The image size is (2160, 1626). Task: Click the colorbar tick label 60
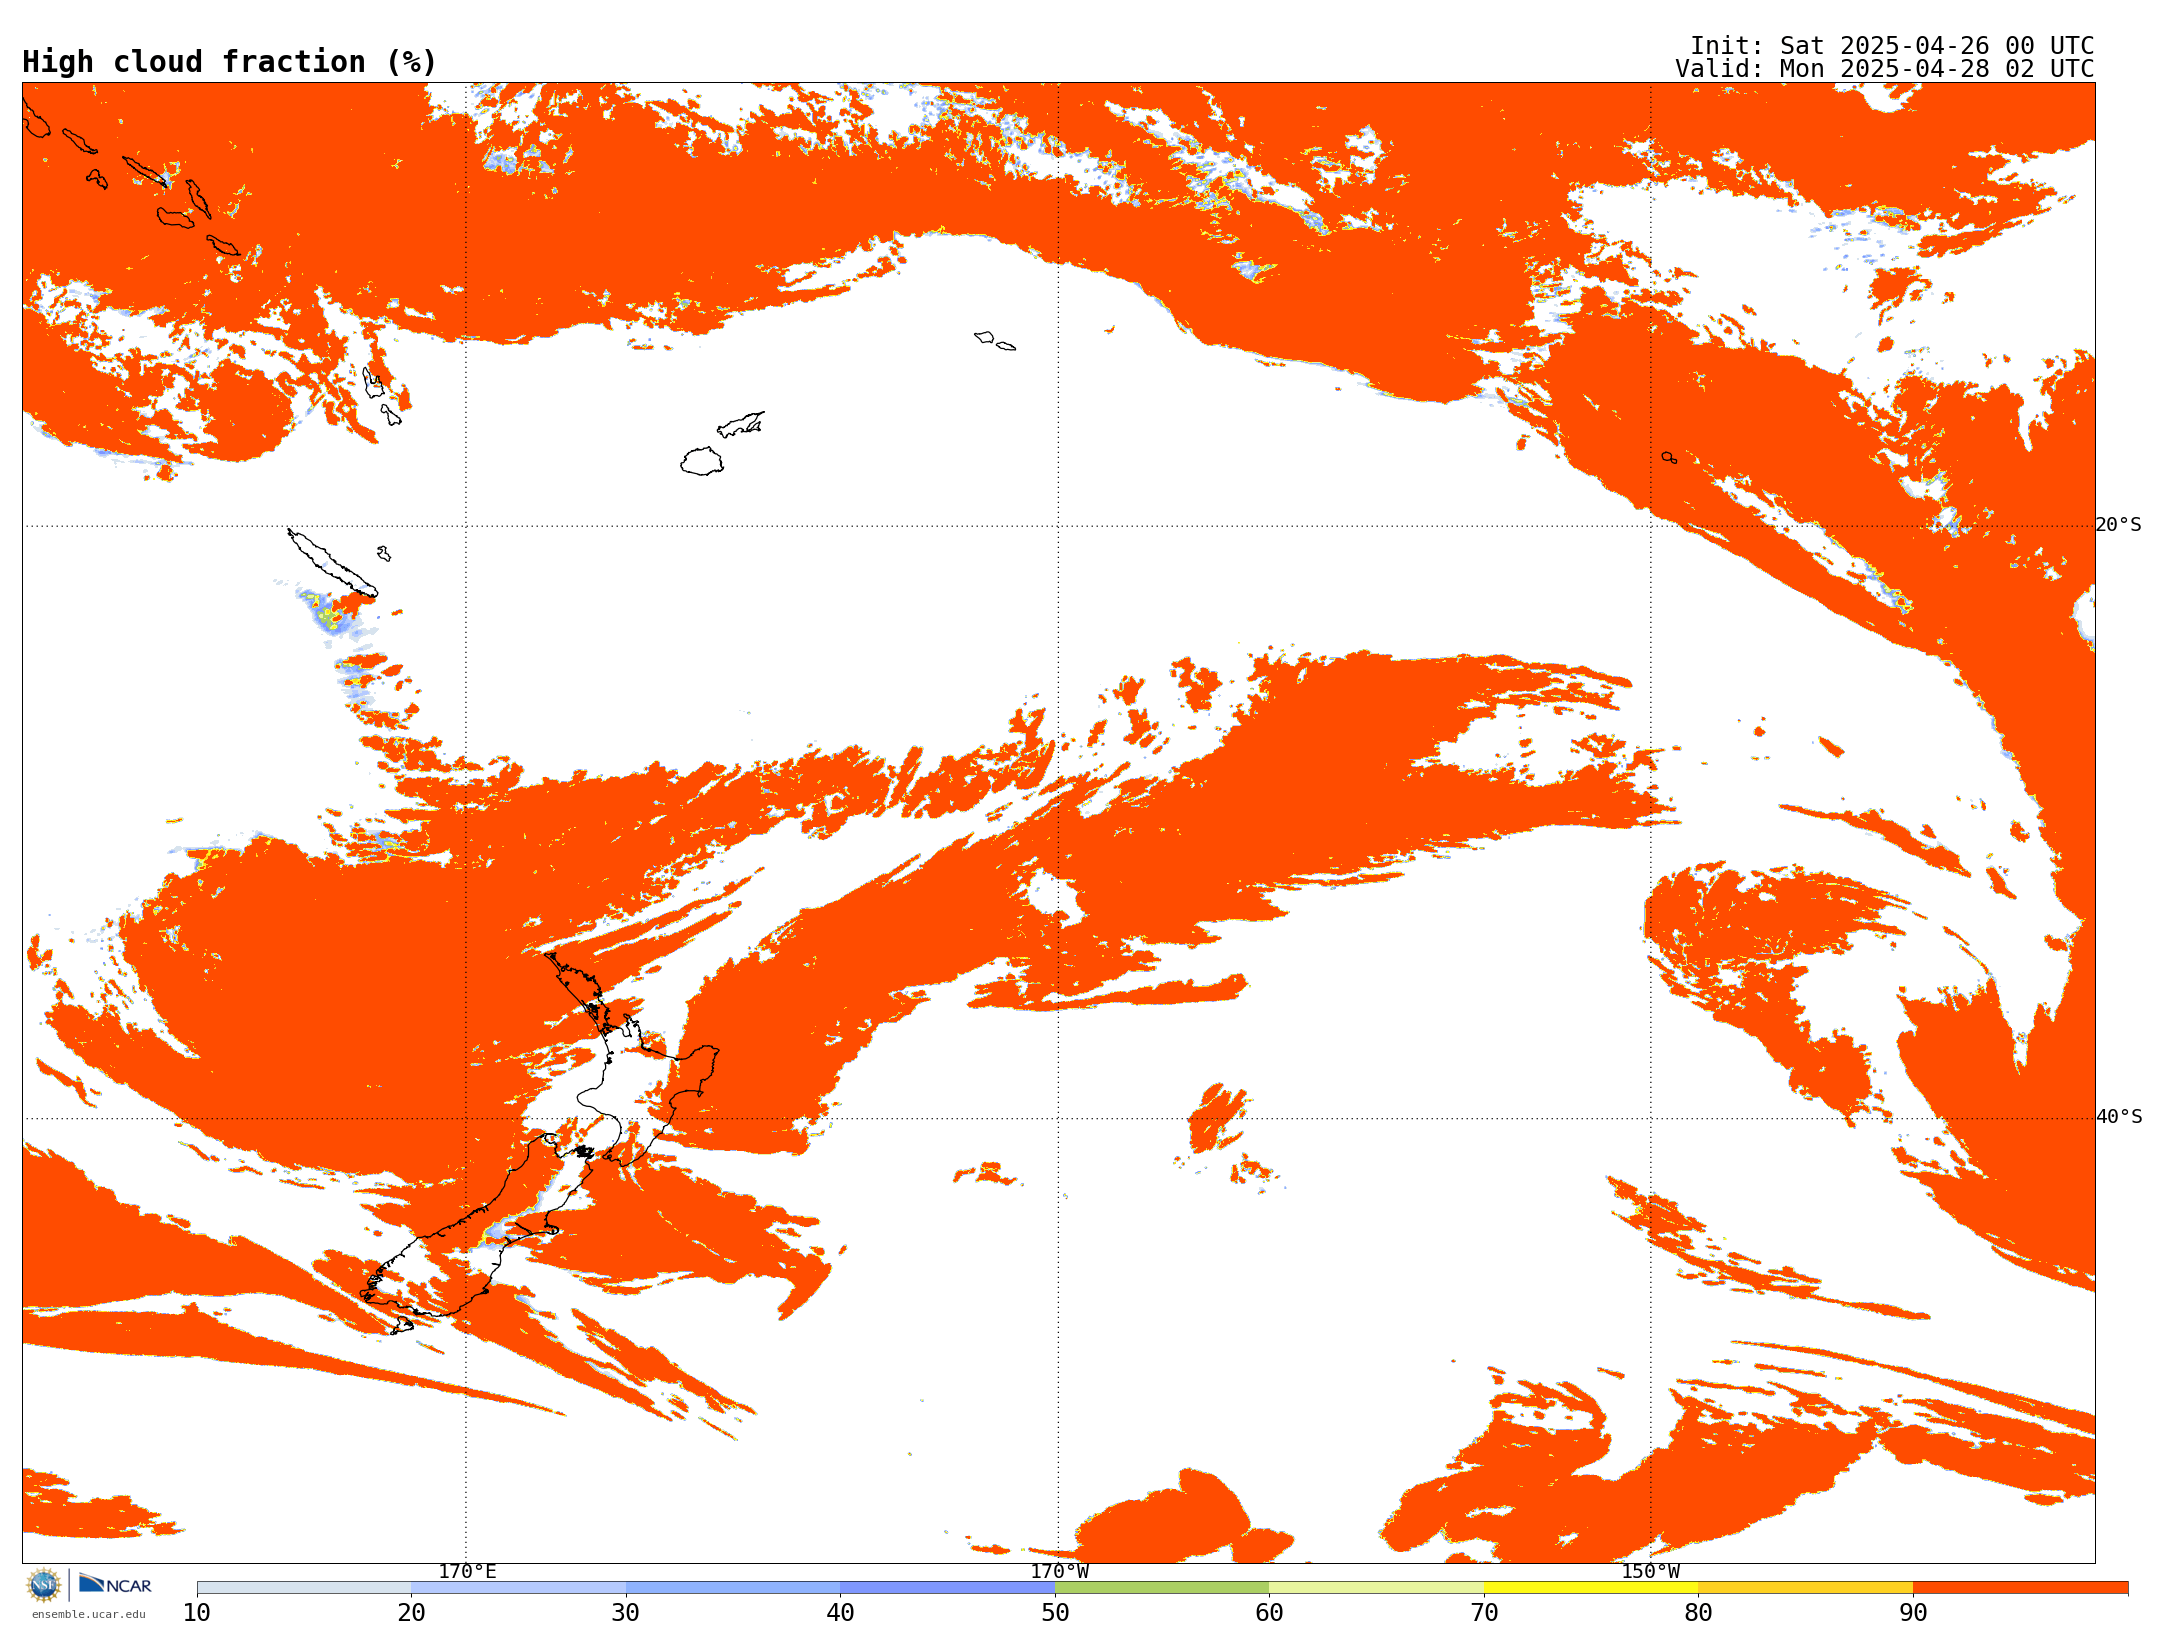coord(1269,1613)
